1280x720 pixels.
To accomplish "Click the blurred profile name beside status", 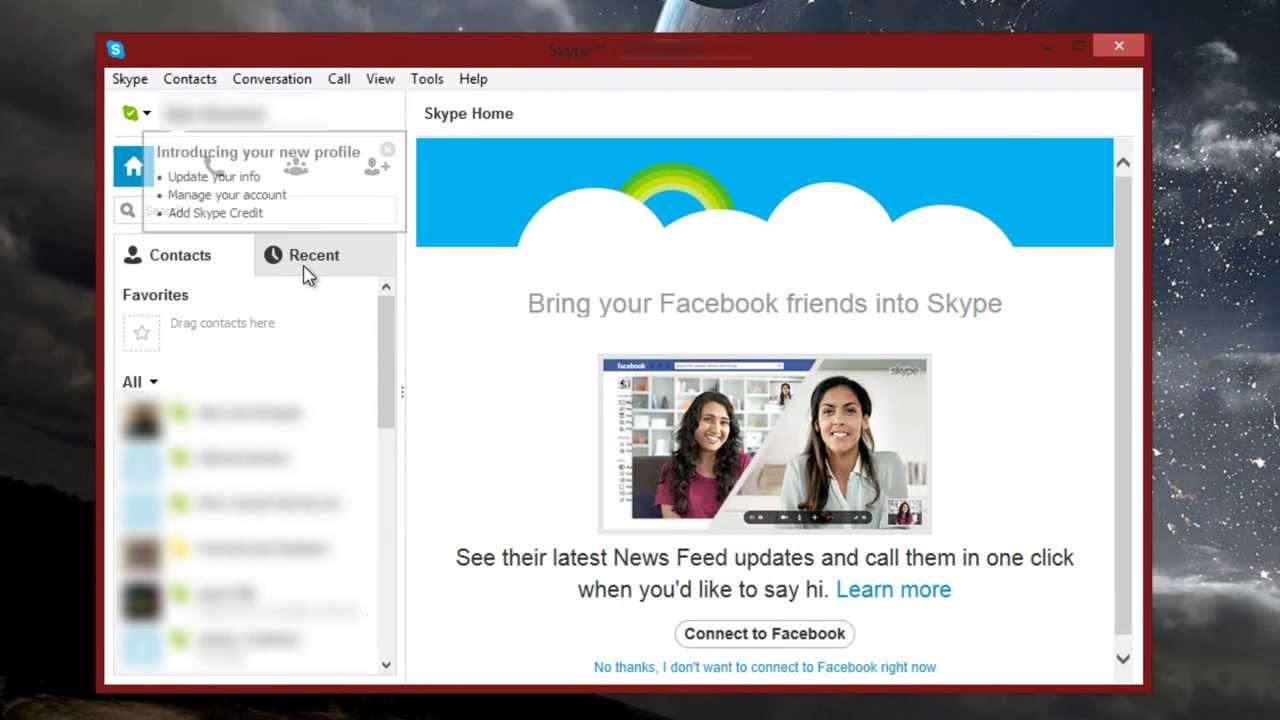I will coord(214,113).
